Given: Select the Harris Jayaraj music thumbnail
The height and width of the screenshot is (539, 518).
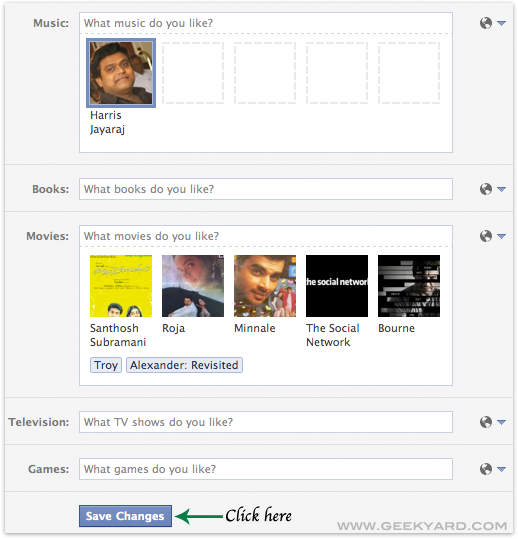Looking at the screenshot, I should coord(121,73).
